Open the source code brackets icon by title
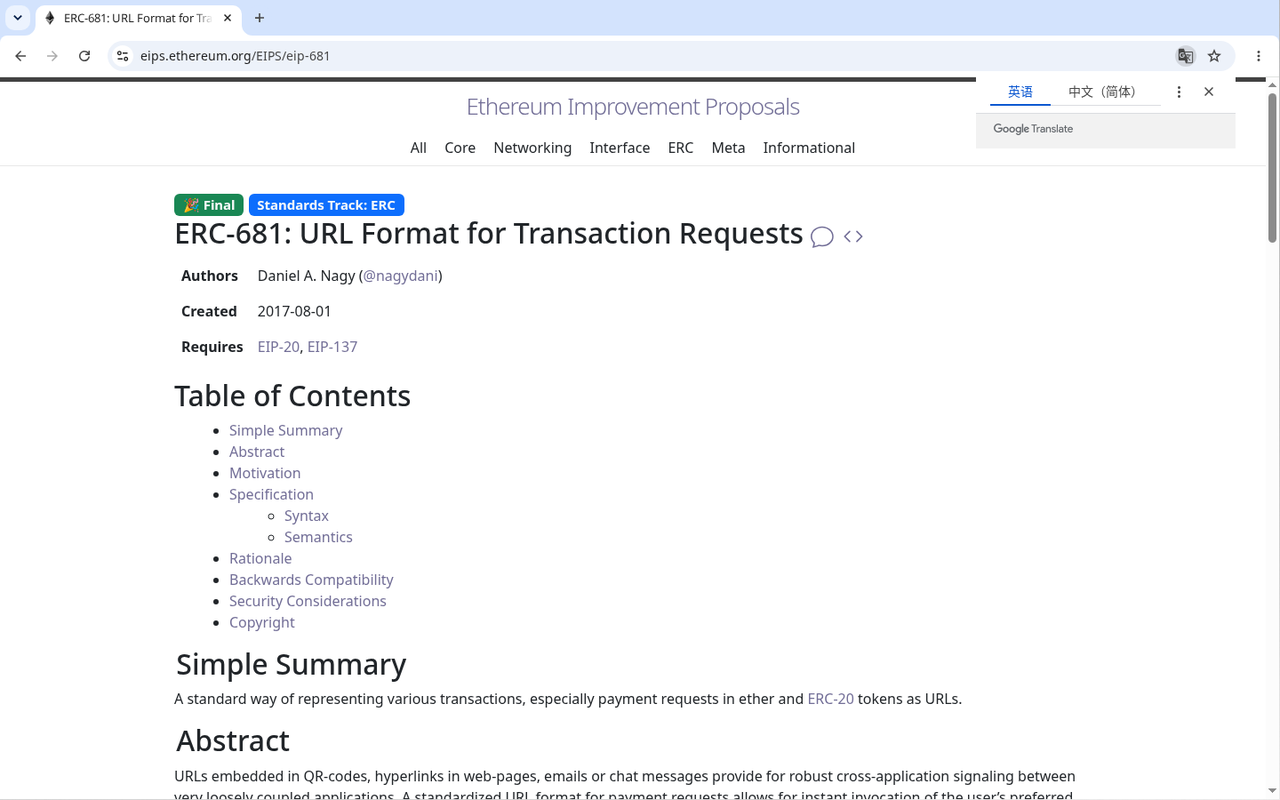 (853, 237)
